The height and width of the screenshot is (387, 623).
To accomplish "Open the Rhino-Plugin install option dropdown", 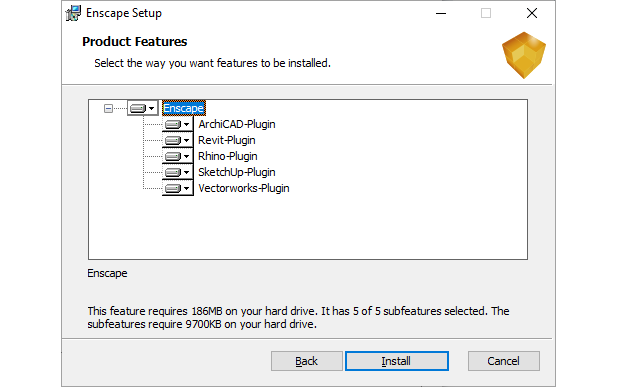I will tap(178, 156).
